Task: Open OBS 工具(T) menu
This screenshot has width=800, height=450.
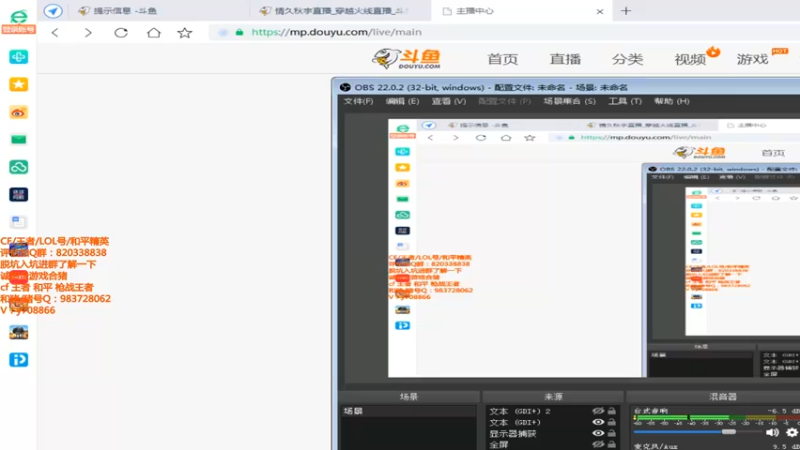Action: pyautogui.click(x=624, y=101)
